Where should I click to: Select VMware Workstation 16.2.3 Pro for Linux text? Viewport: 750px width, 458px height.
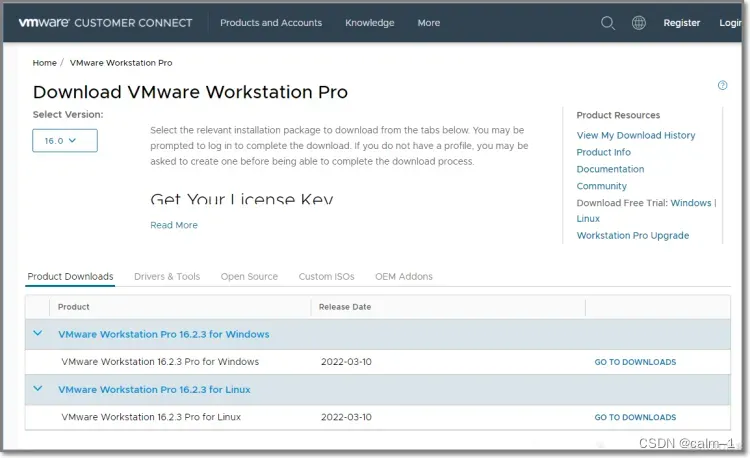pyautogui.click(x=151, y=417)
